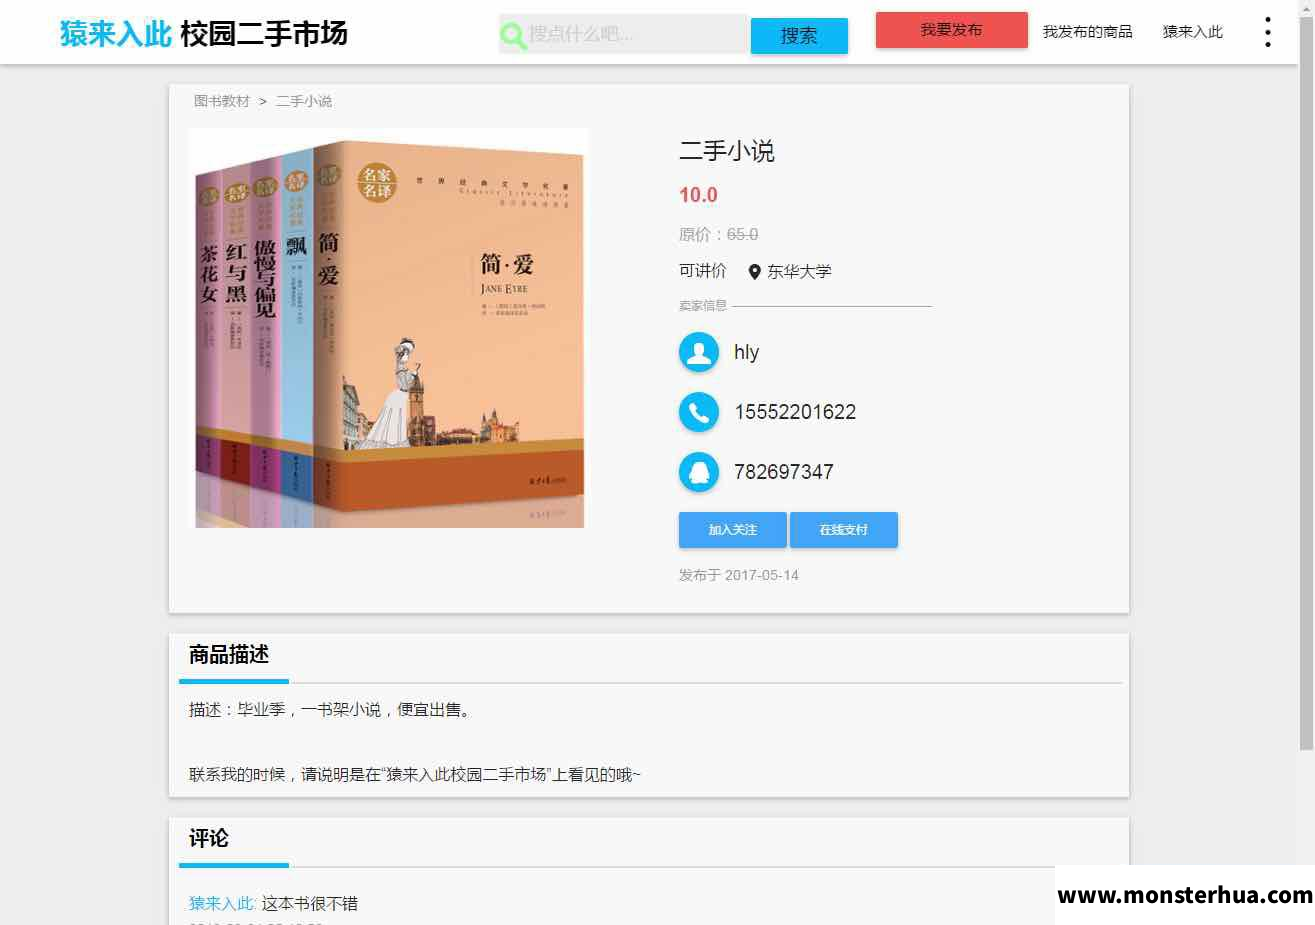Viewport: 1315px width, 925px height.
Task: Click 在线支付 button
Action: [843, 530]
